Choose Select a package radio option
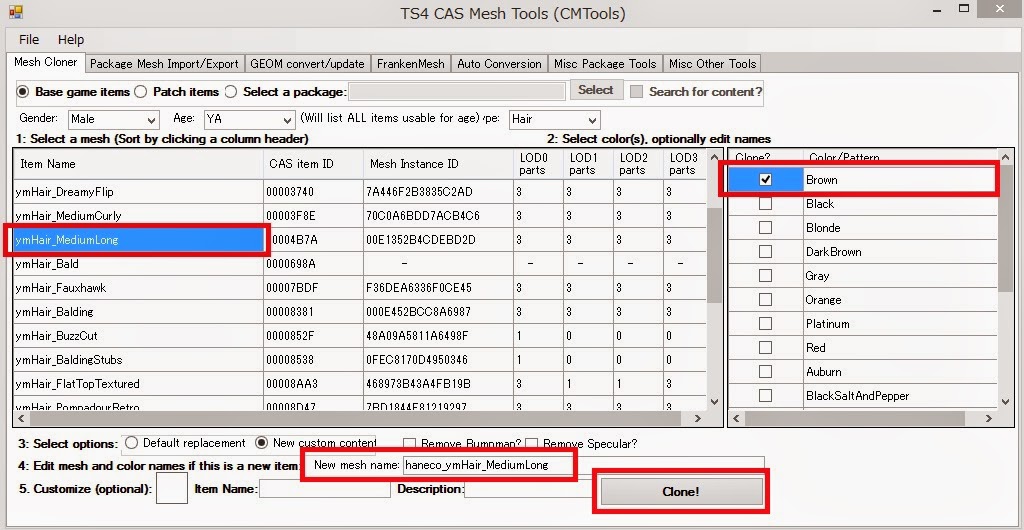This screenshot has width=1024, height=530. tap(231, 92)
